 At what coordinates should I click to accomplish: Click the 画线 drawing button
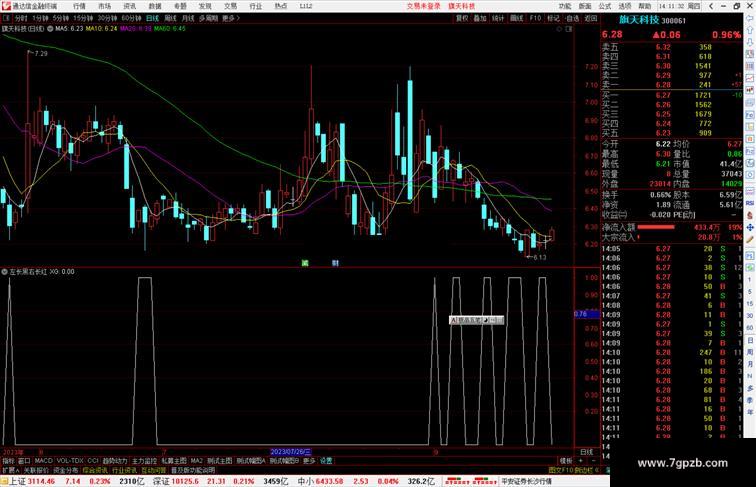point(516,18)
